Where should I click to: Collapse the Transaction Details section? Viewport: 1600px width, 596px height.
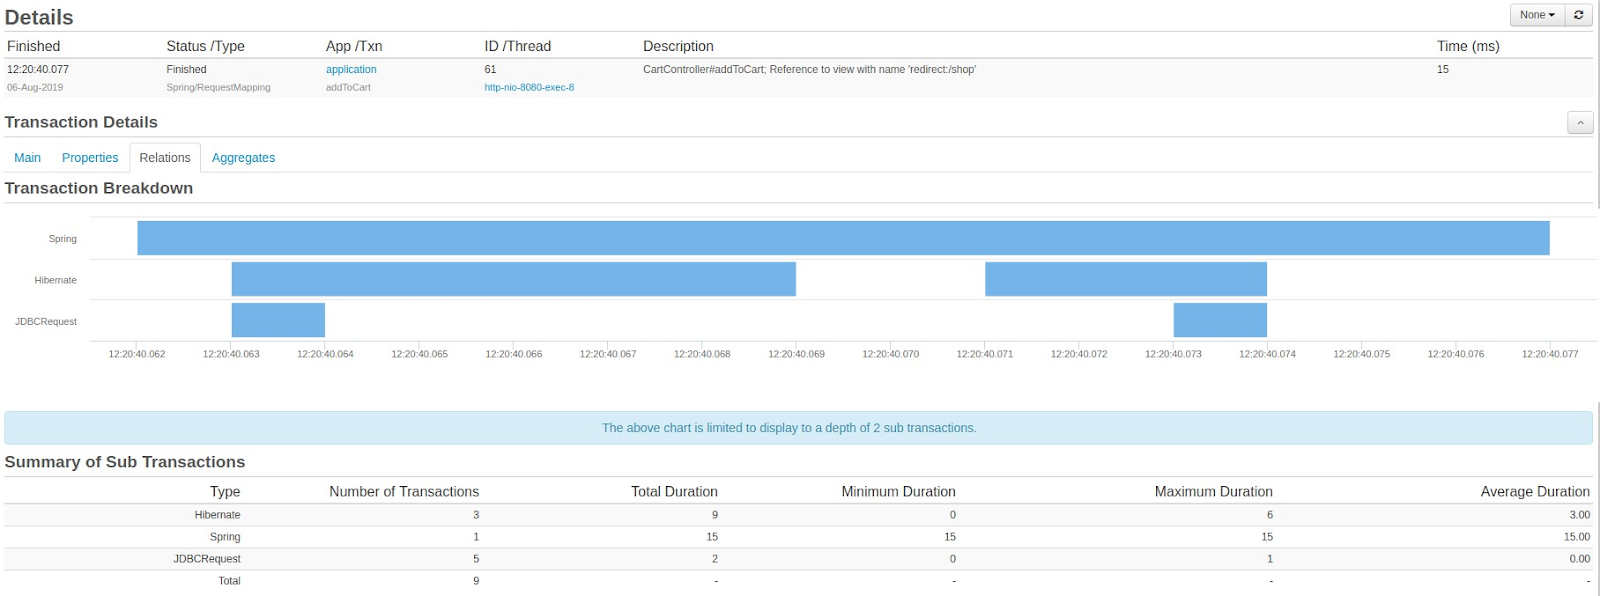point(1580,123)
